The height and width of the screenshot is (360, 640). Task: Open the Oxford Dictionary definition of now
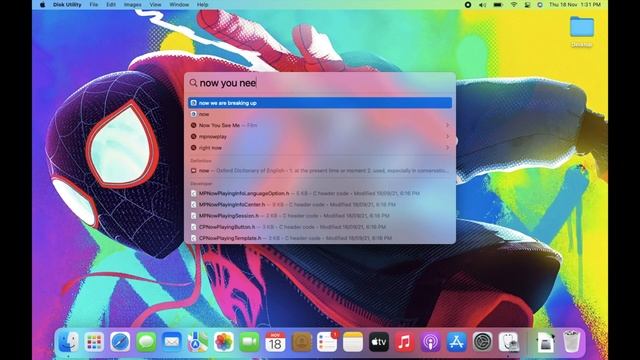320,171
